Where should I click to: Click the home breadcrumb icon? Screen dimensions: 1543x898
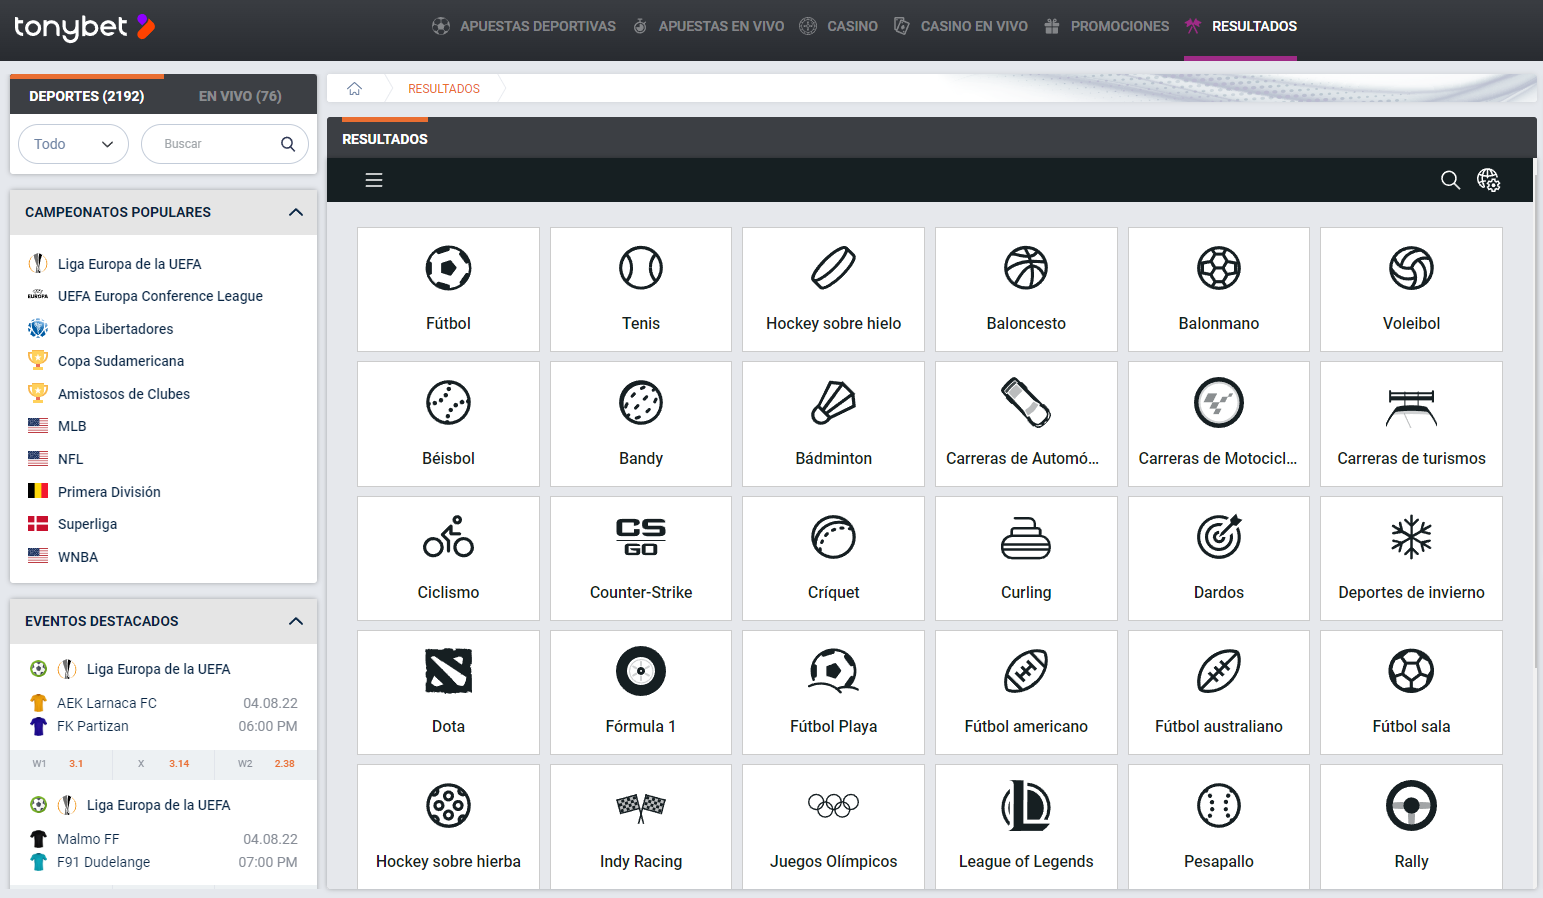click(x=354, y=89)
